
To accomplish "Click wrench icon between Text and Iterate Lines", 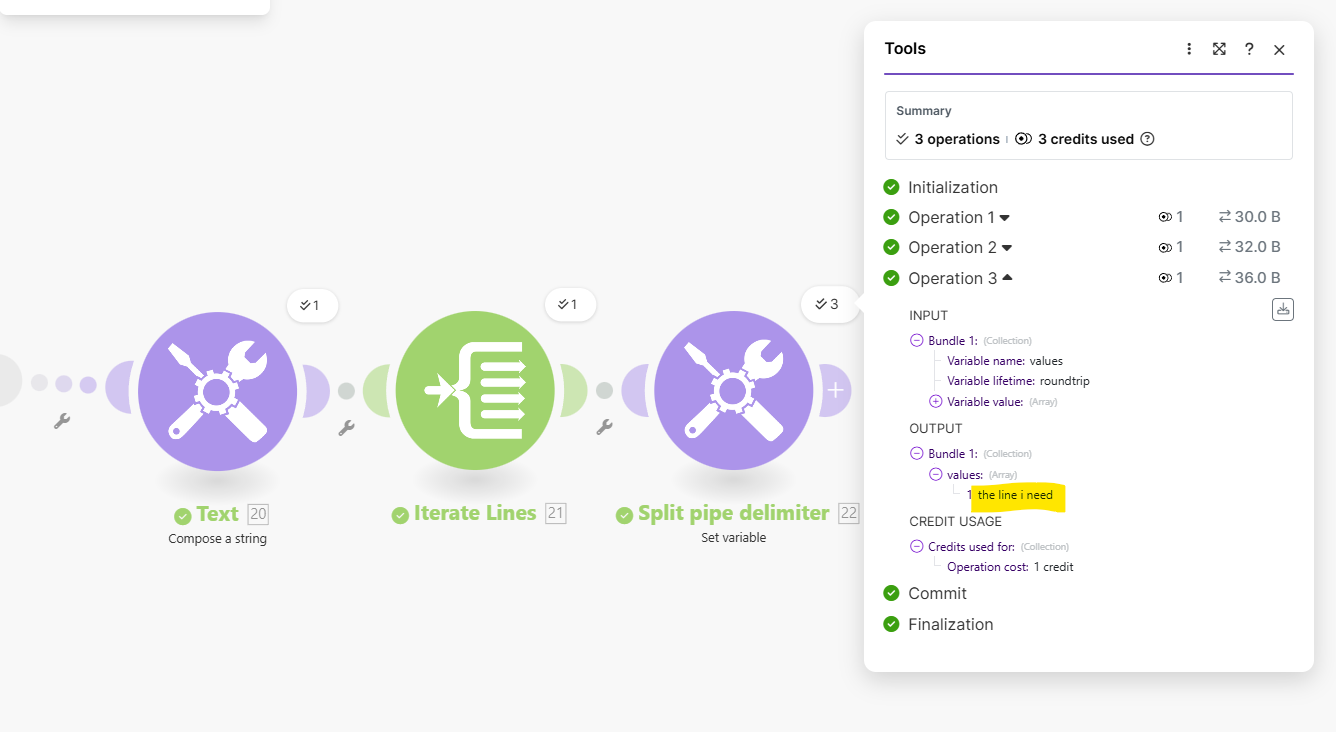I will (346, 427).
